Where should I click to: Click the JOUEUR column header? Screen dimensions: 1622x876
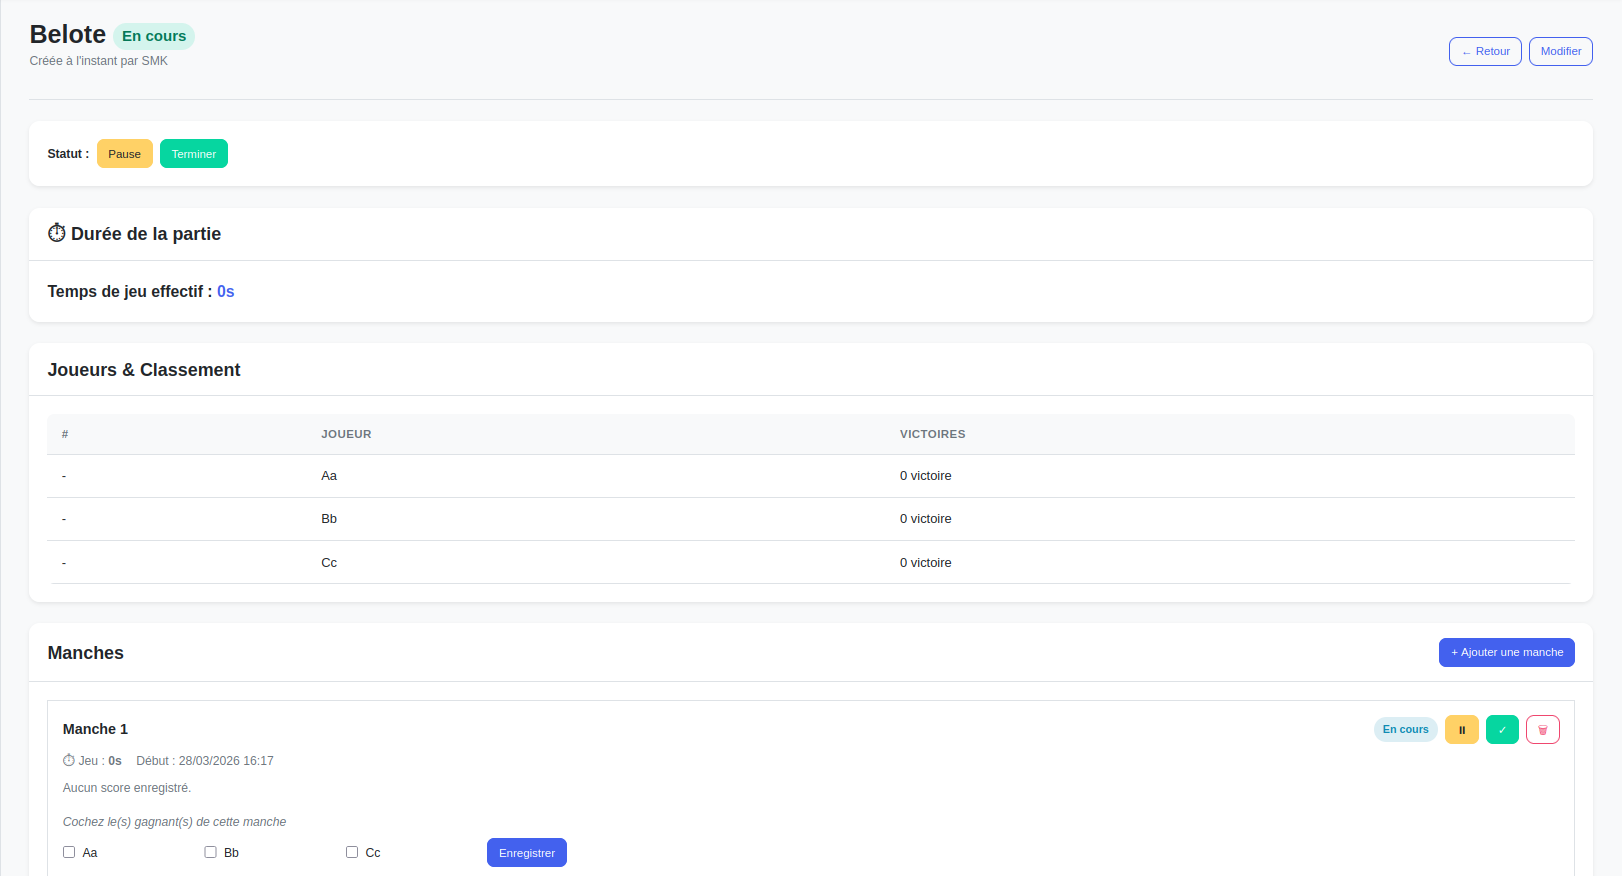click(x=346, y=434)
